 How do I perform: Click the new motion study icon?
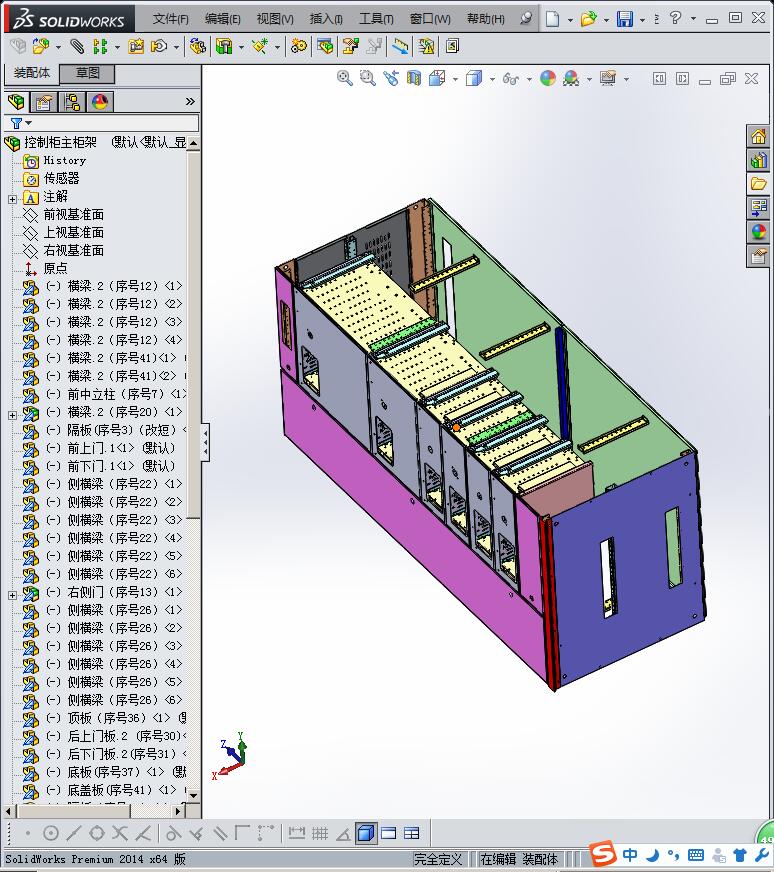pyautogui.click(x=299, y=46)
